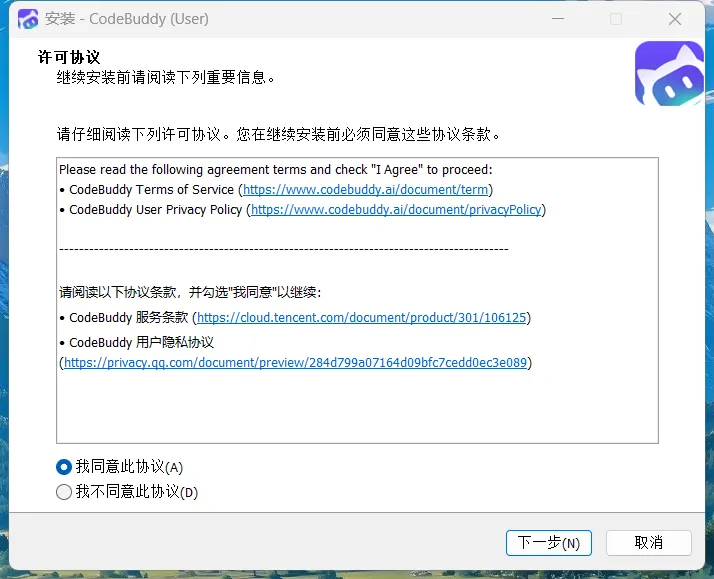
Task: Minimize the installer window
Action: (x=558, y=19)
